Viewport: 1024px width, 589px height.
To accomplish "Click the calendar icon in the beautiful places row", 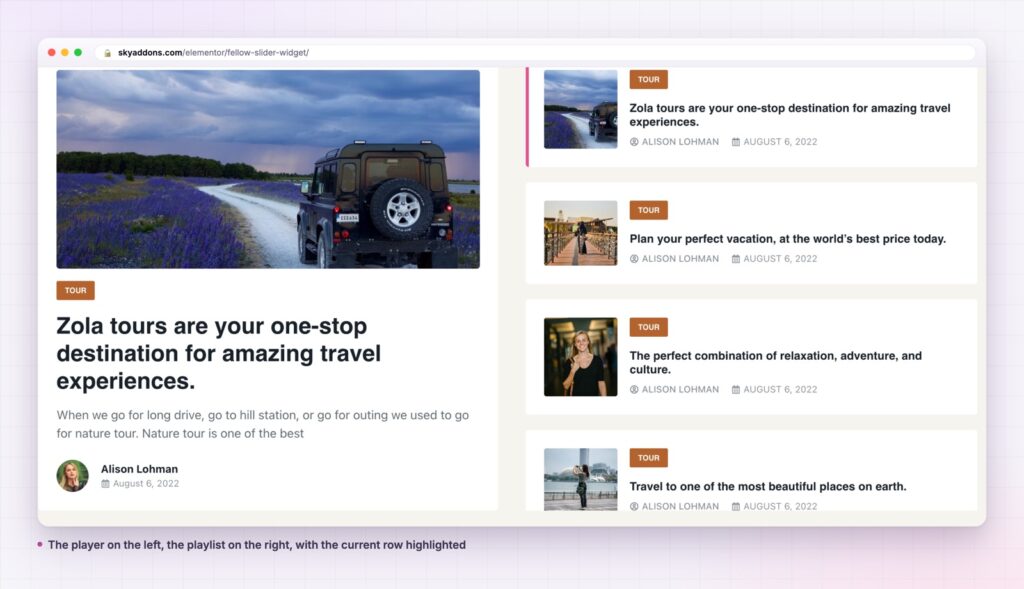I will [x=736, y=506].
